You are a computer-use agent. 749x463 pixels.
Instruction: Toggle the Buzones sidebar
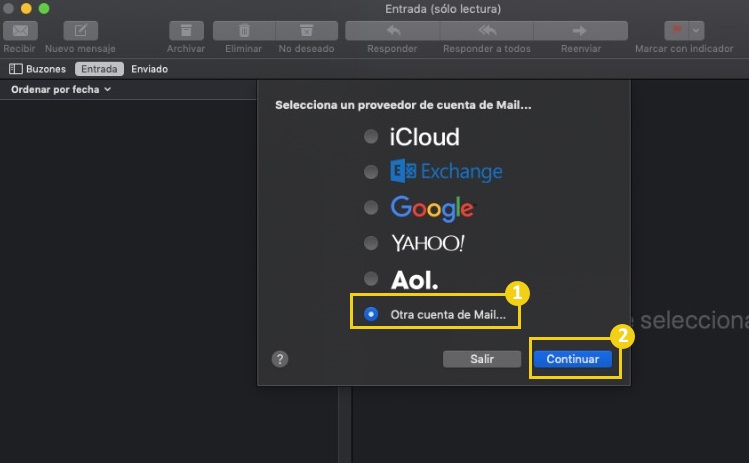[37, 69]
